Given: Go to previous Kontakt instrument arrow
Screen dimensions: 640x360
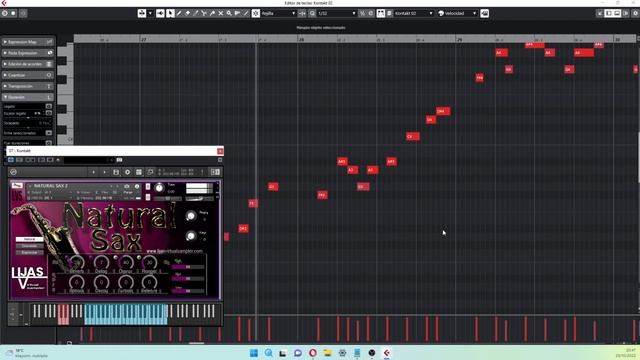Looking at the screenshot, I should [93, 172].
